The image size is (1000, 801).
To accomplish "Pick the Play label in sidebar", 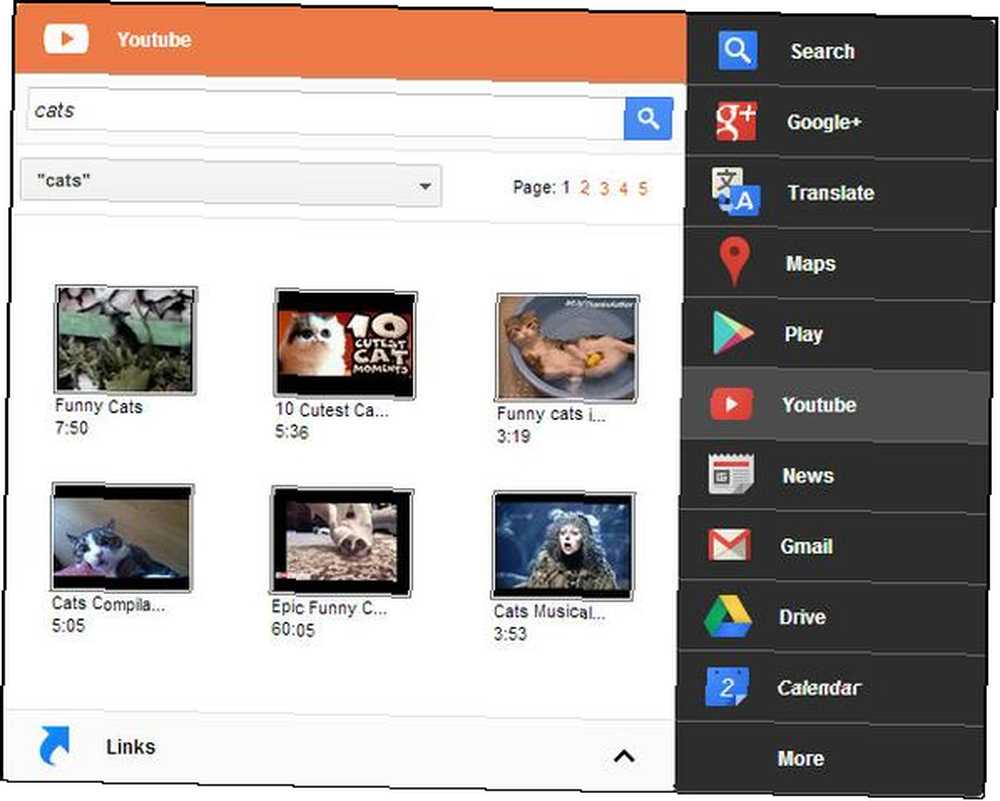I will click(804, 334).
